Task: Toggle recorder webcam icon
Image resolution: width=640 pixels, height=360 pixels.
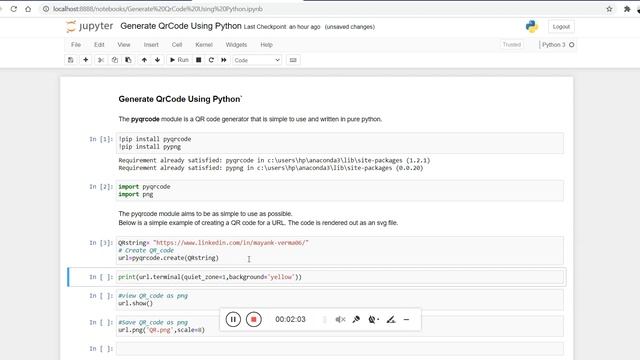Action: click(x=373, y=320)
